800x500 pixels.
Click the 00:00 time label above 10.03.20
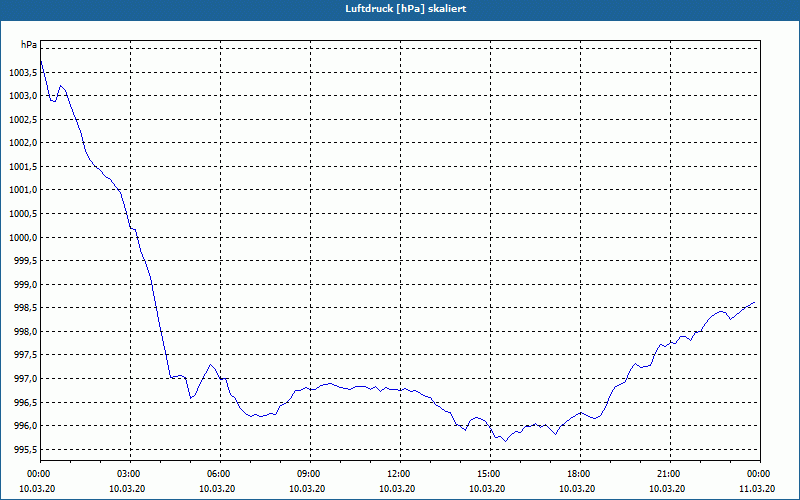[x=40, y=473]
